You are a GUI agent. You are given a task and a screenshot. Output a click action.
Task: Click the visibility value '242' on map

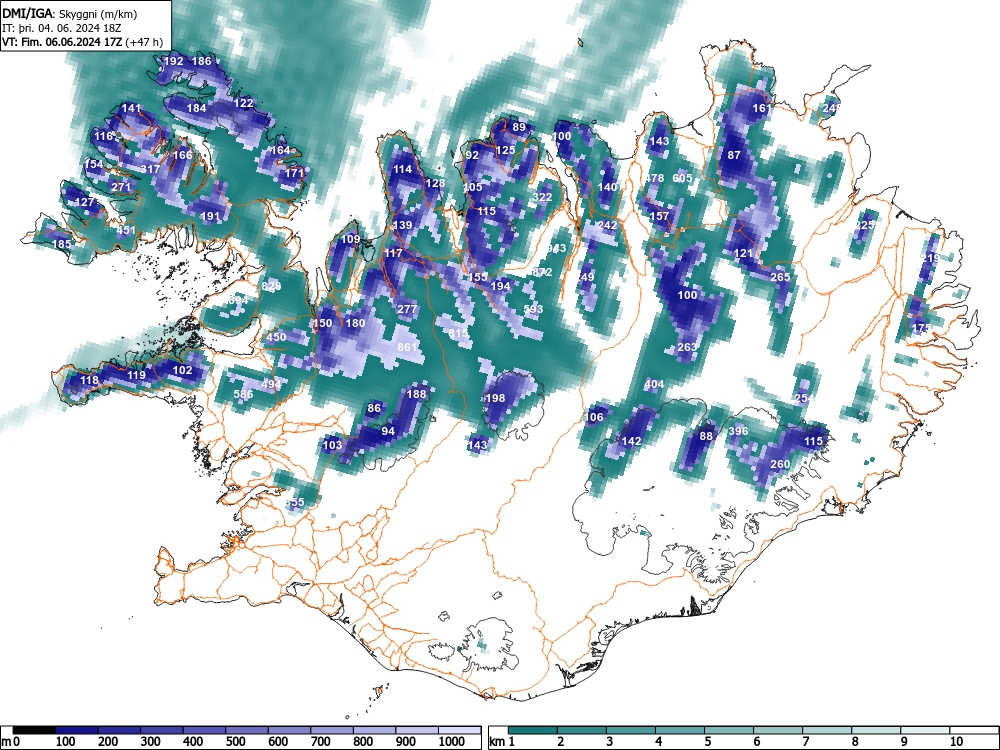pos(607,225)
